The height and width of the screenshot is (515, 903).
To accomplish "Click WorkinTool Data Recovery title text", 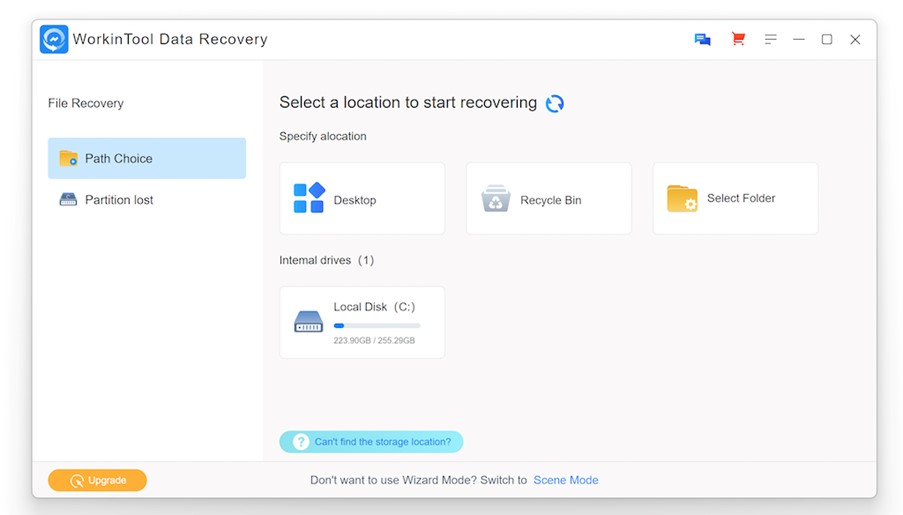I will (170, 39).
